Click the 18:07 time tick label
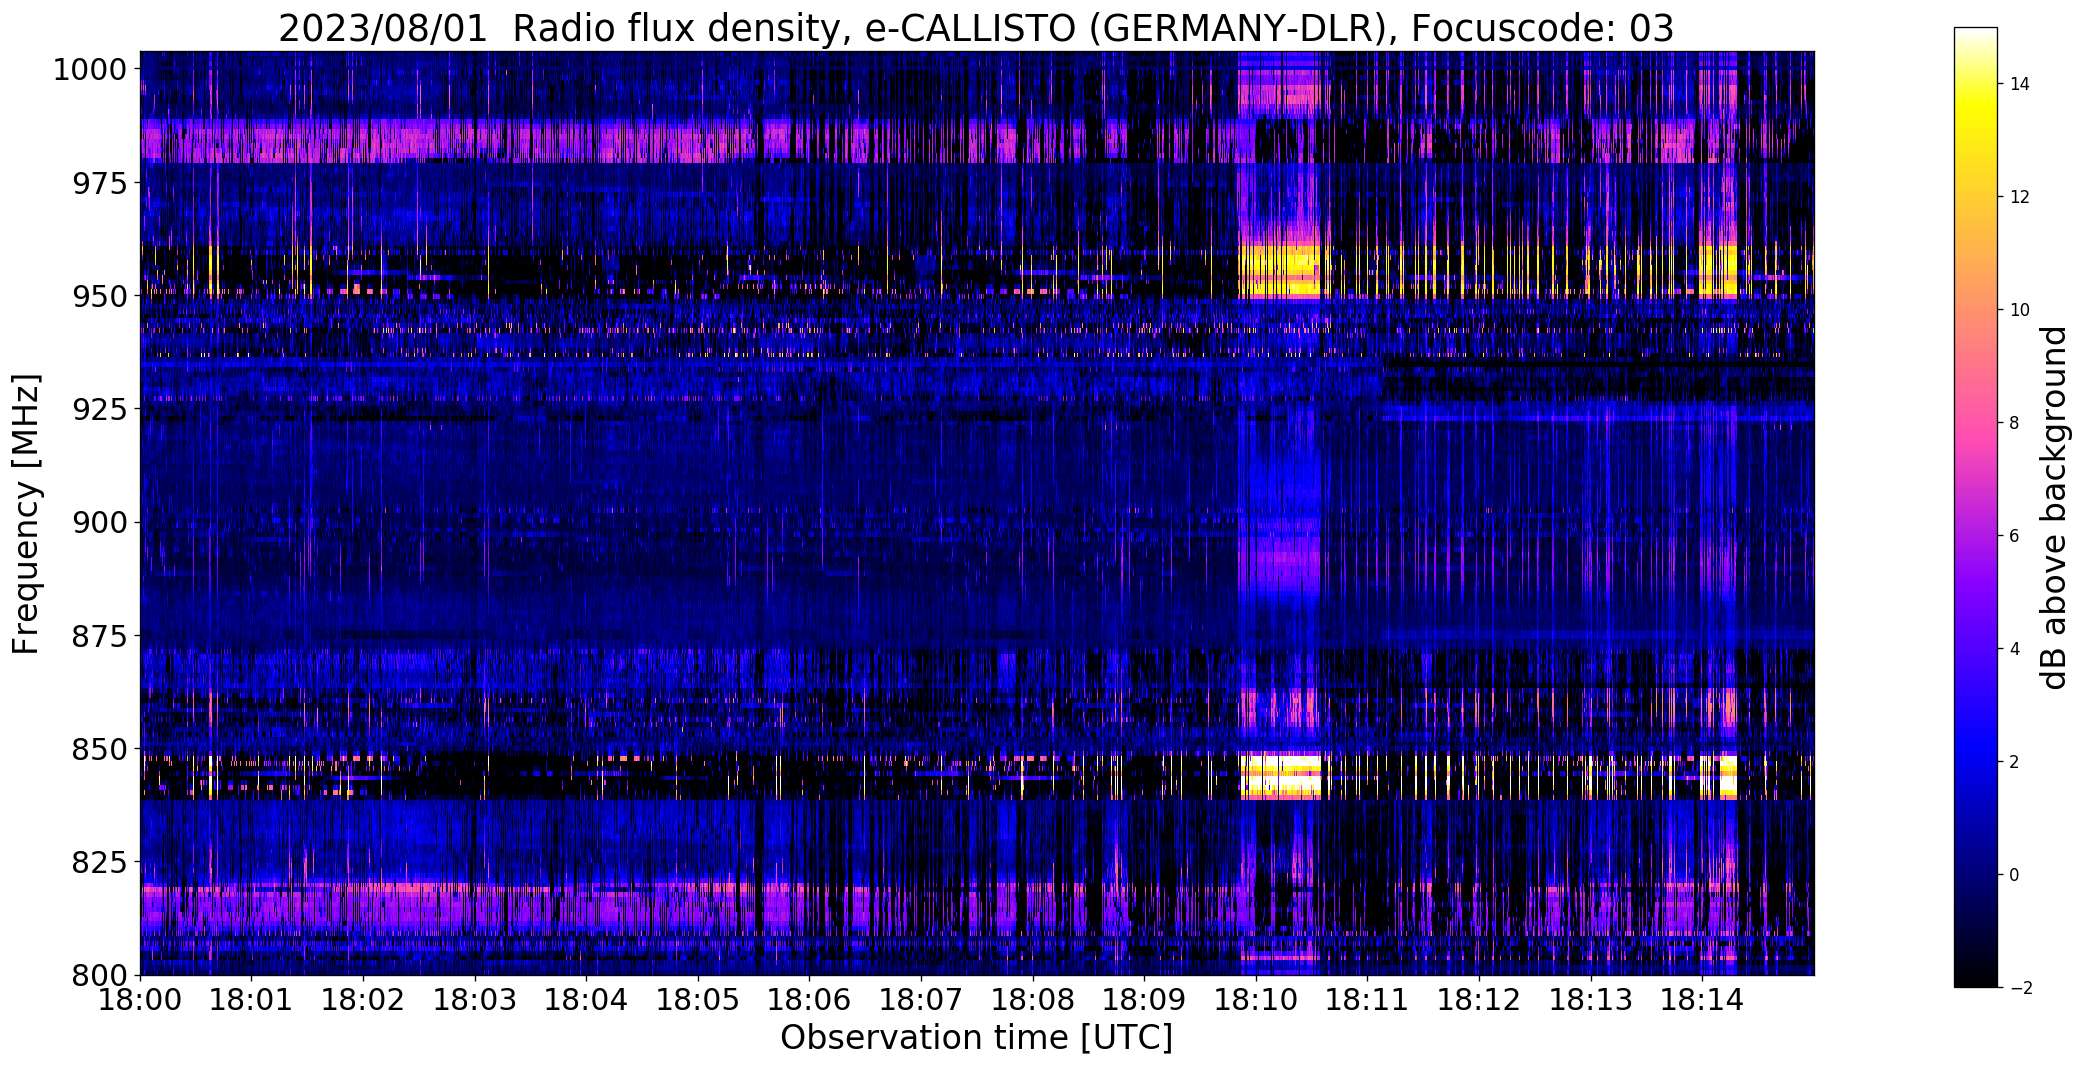This screenshot has height=1067, width=2085. coord(921,1000)
